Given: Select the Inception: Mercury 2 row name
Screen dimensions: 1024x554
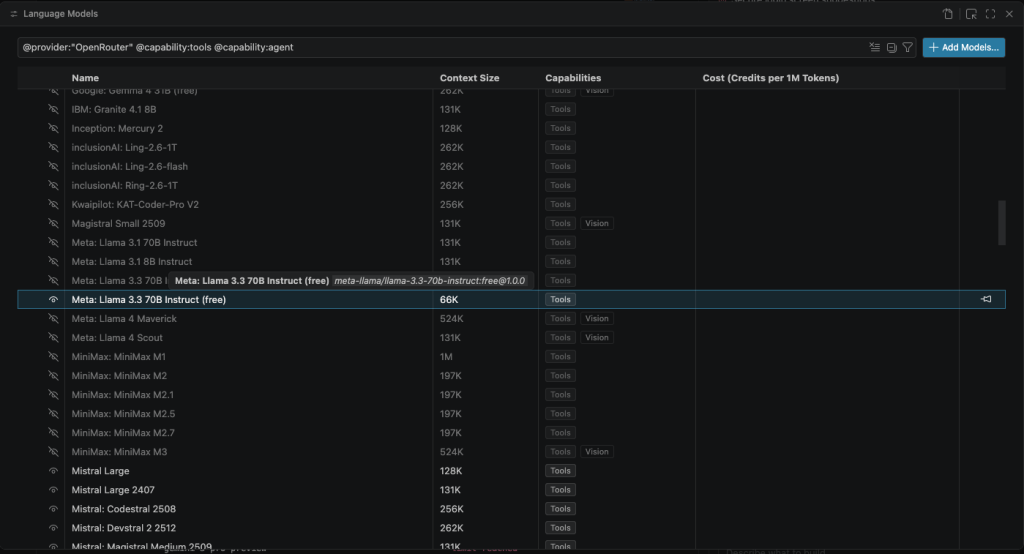Looking at the screenshot, I should (117, 128).
